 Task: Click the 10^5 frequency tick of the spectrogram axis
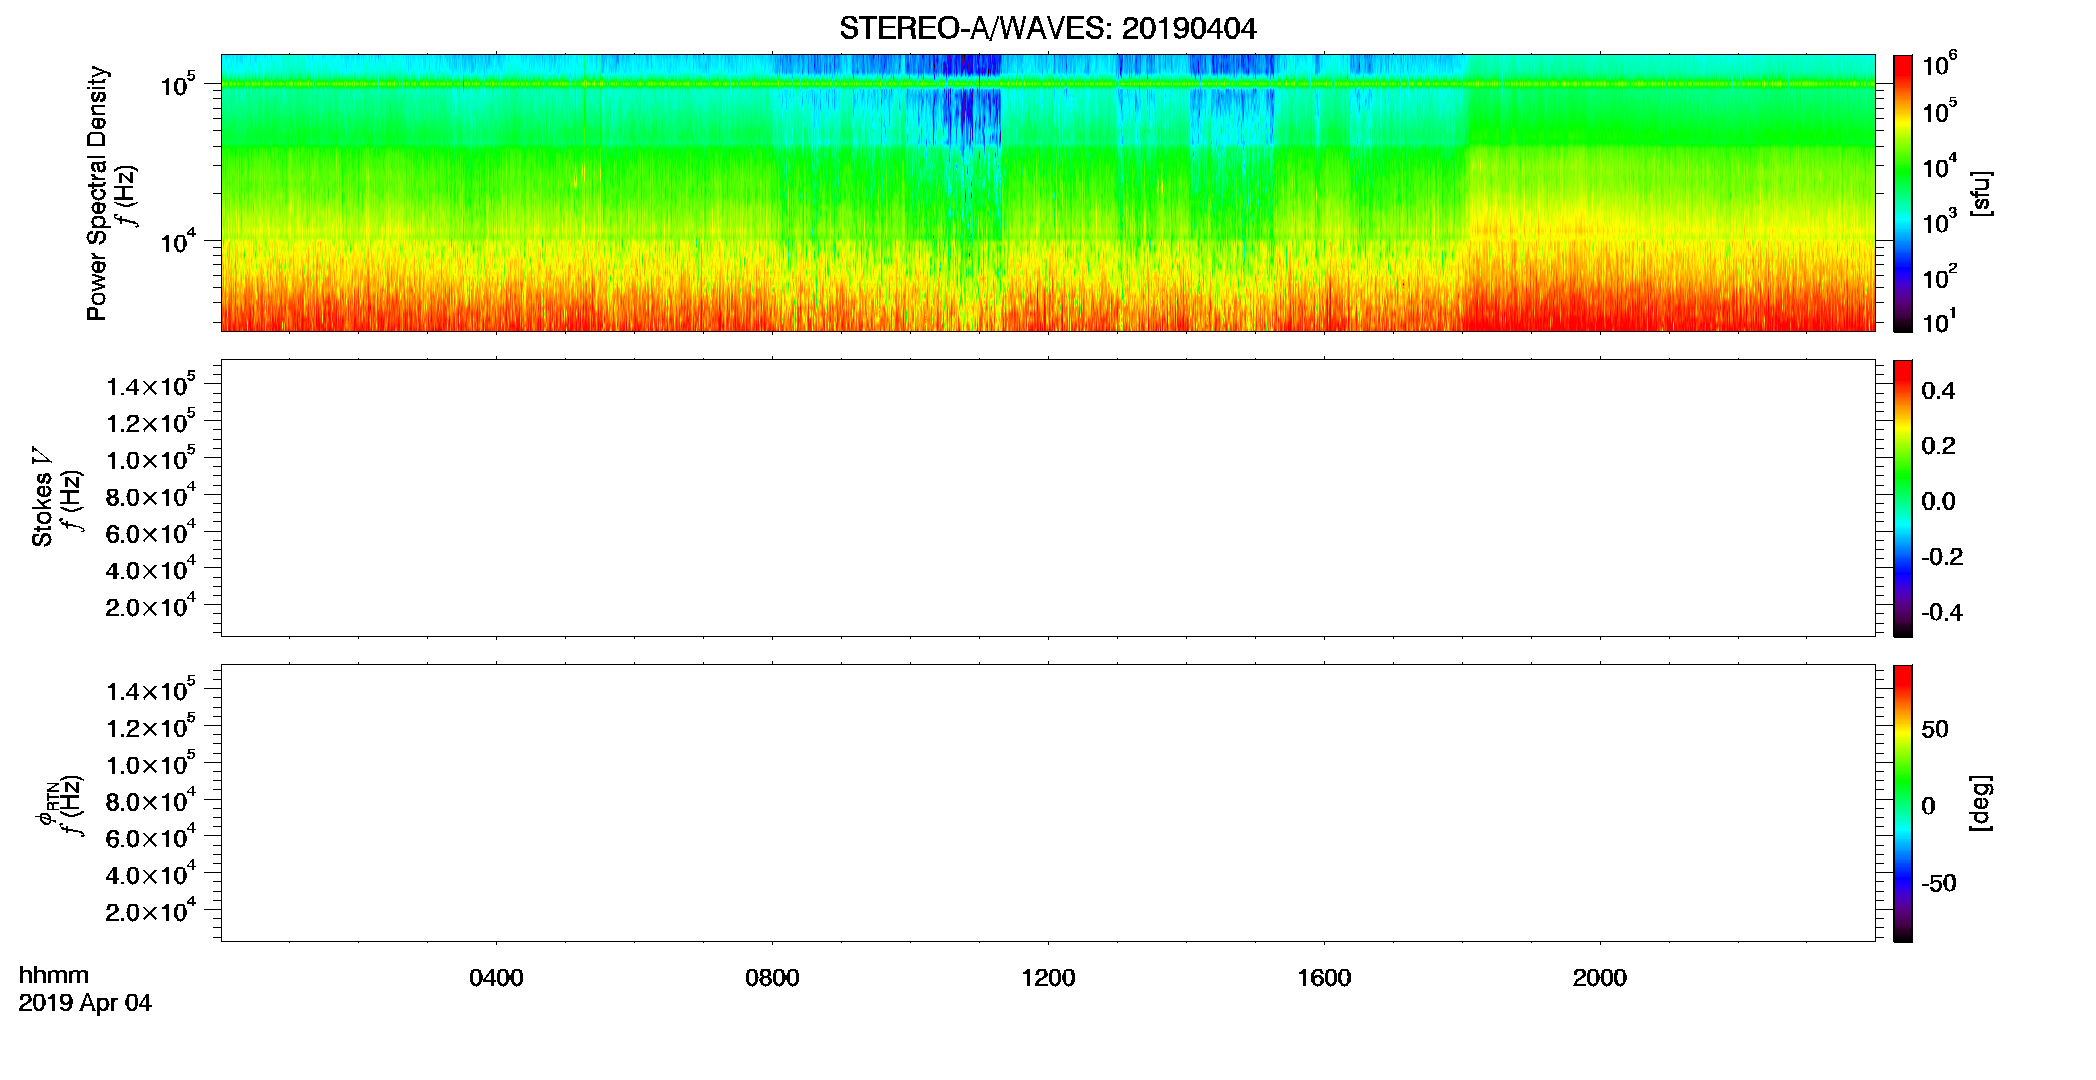[x=178, y=84]
